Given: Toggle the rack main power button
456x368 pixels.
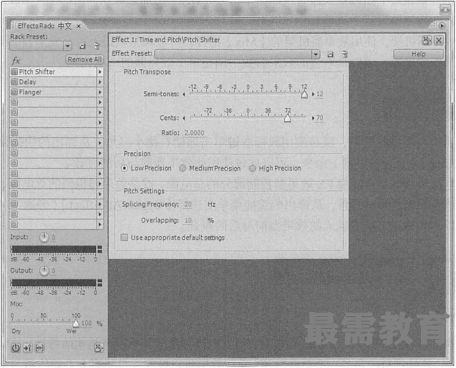Looking at the screenshot, I should (16, 348).
